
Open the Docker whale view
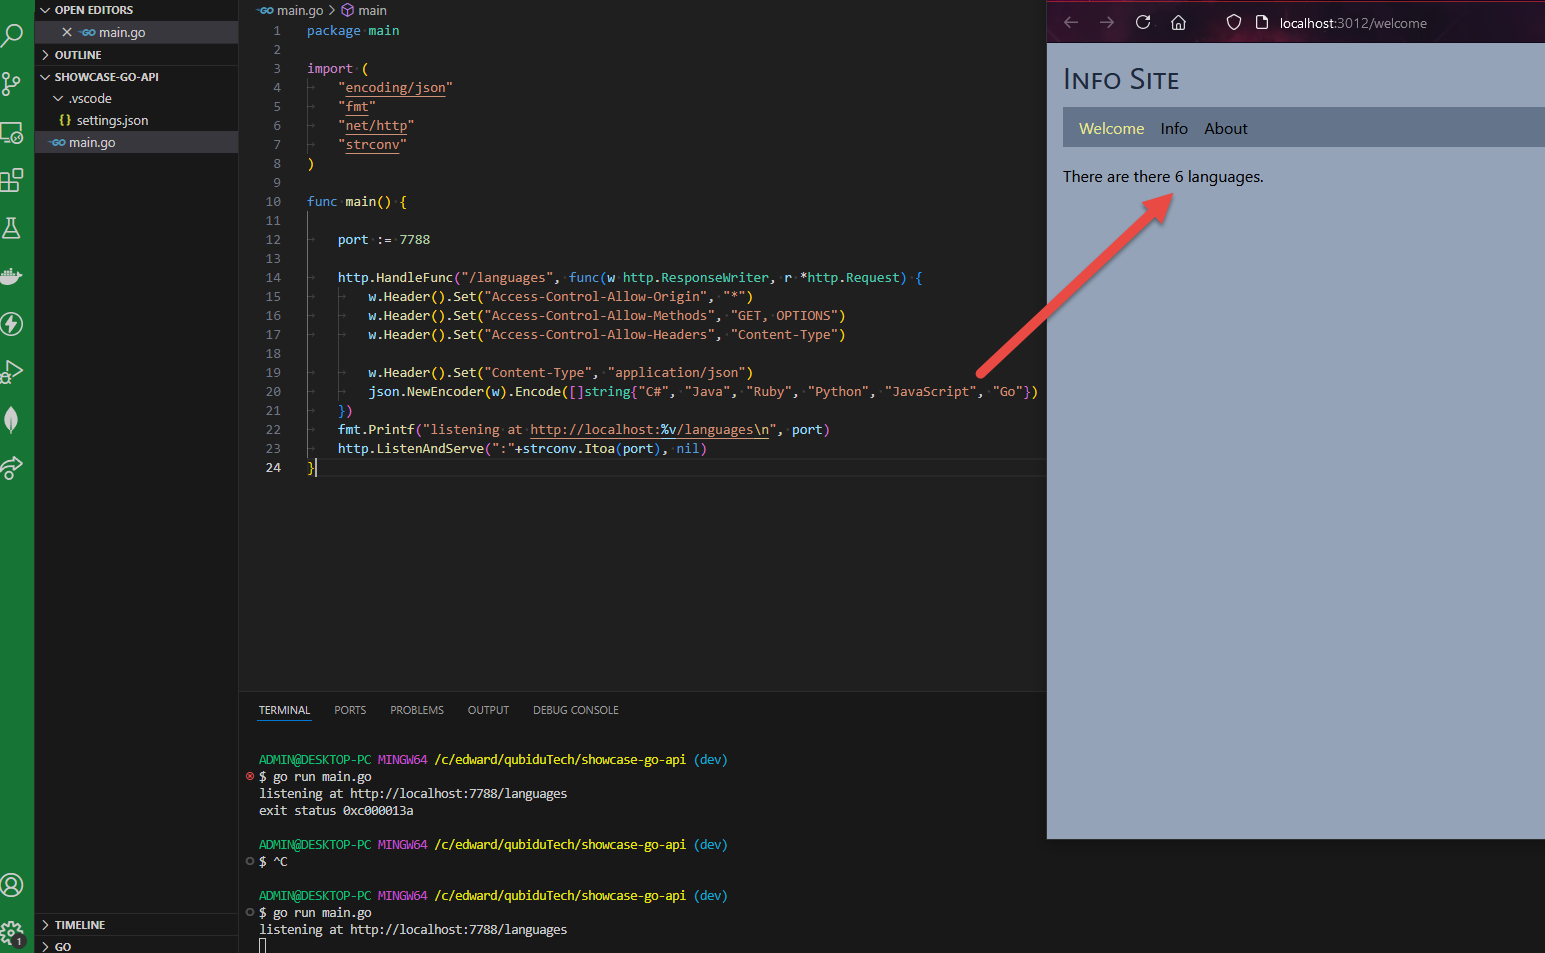pos(12,276)
